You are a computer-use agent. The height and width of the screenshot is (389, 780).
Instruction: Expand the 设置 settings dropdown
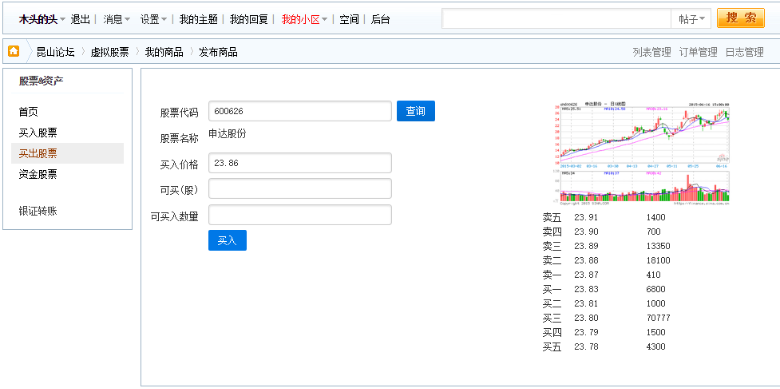click(x=153, y=20)
